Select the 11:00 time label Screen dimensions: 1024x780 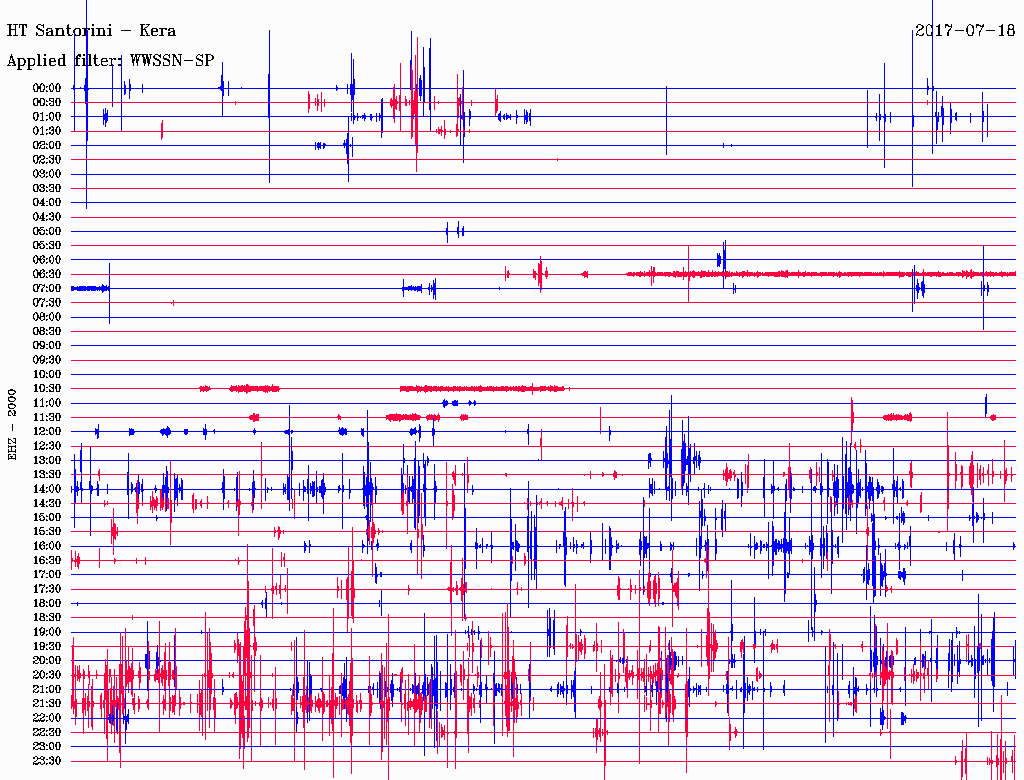(x=47, y=403)
